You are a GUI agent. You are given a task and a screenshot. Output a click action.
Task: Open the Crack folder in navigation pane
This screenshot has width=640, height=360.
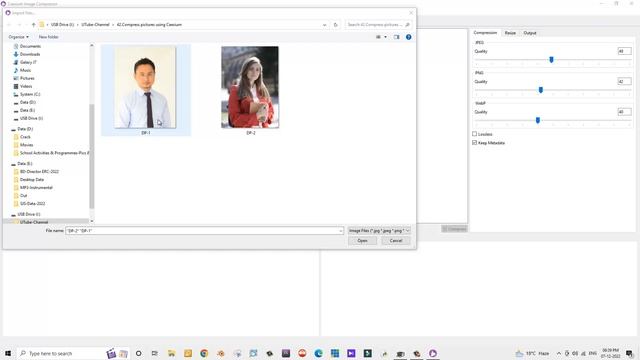[x=25, y=137]
